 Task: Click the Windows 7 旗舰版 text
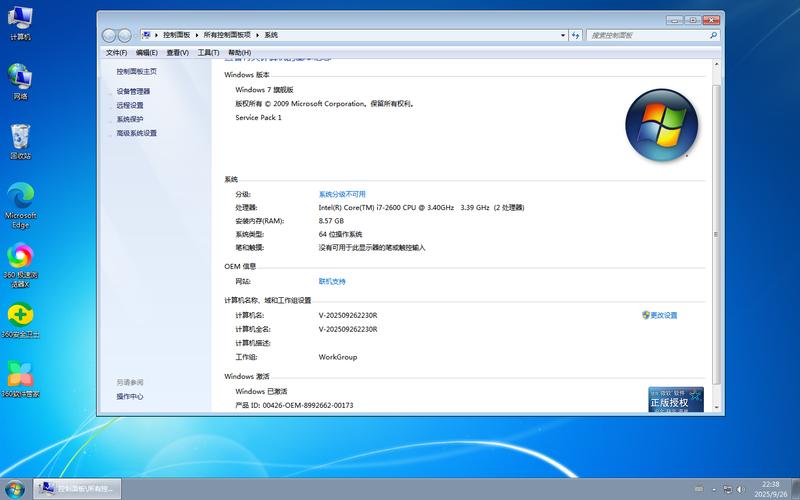pos(264,90)
